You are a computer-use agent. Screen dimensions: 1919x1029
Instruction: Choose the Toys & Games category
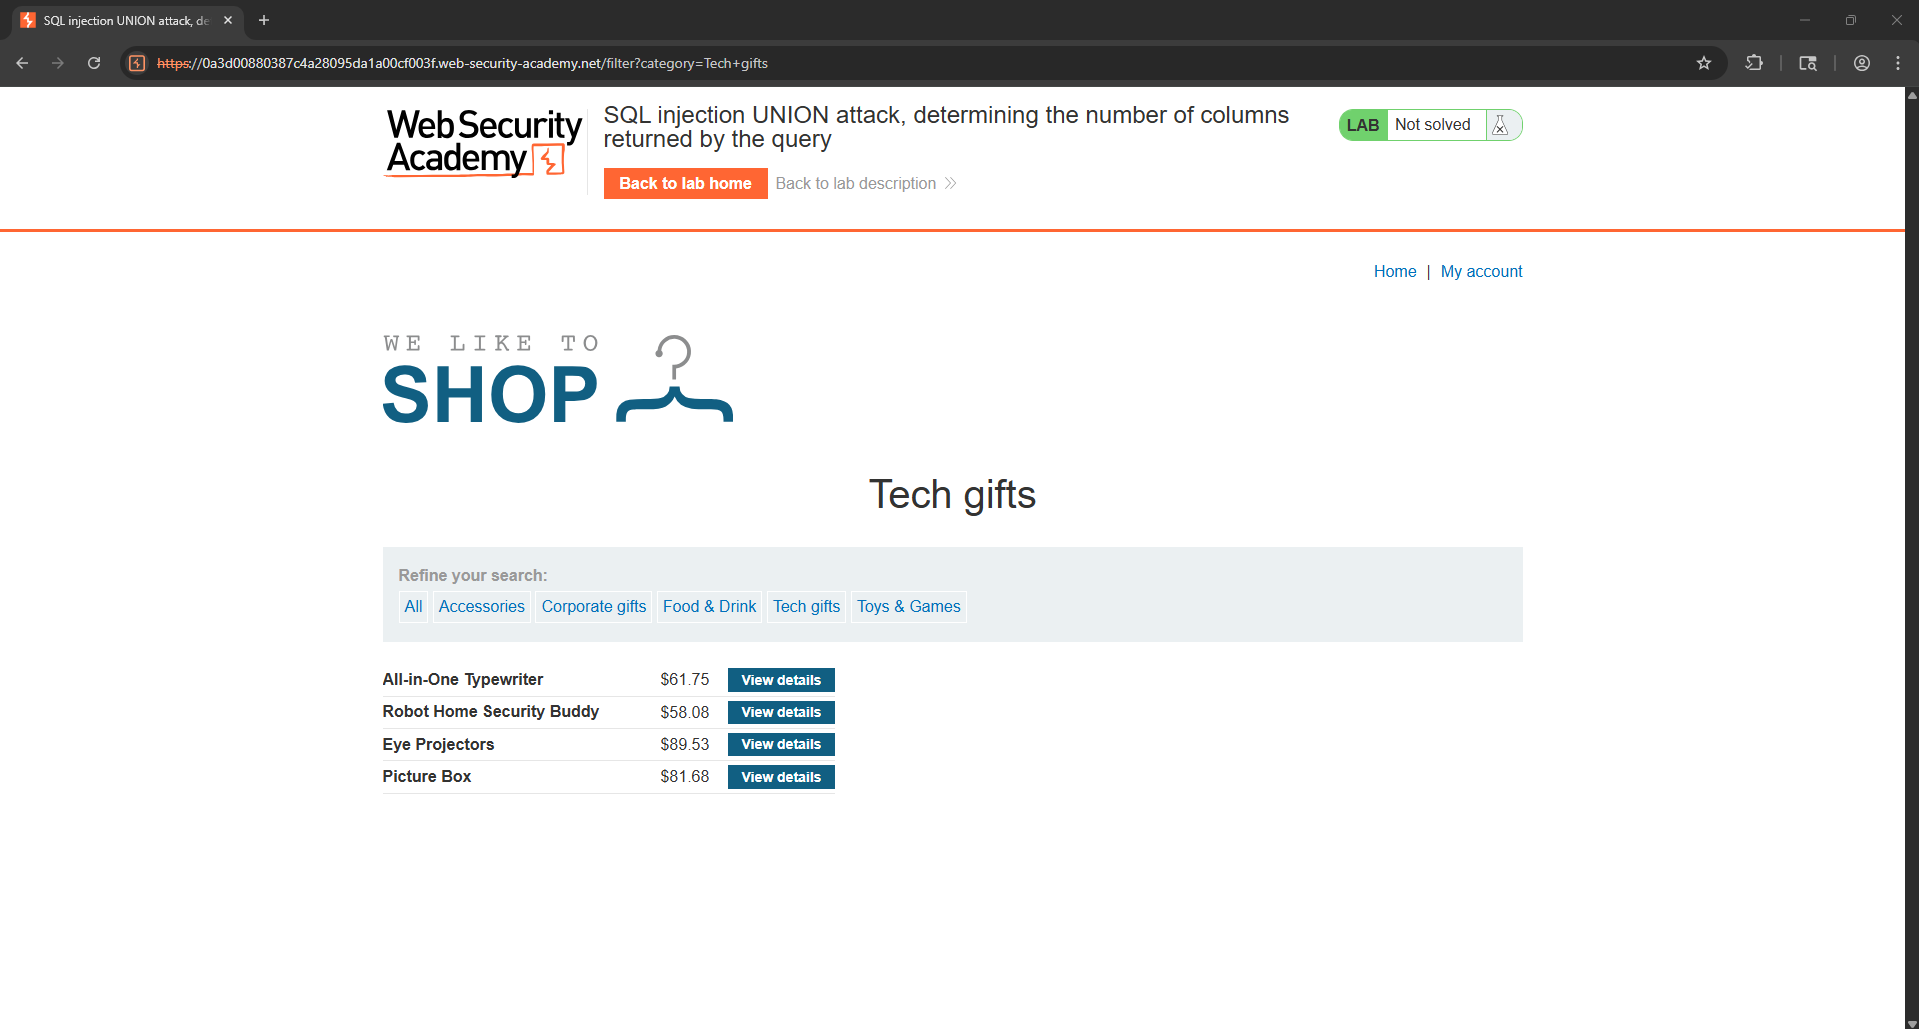[908, 606]
